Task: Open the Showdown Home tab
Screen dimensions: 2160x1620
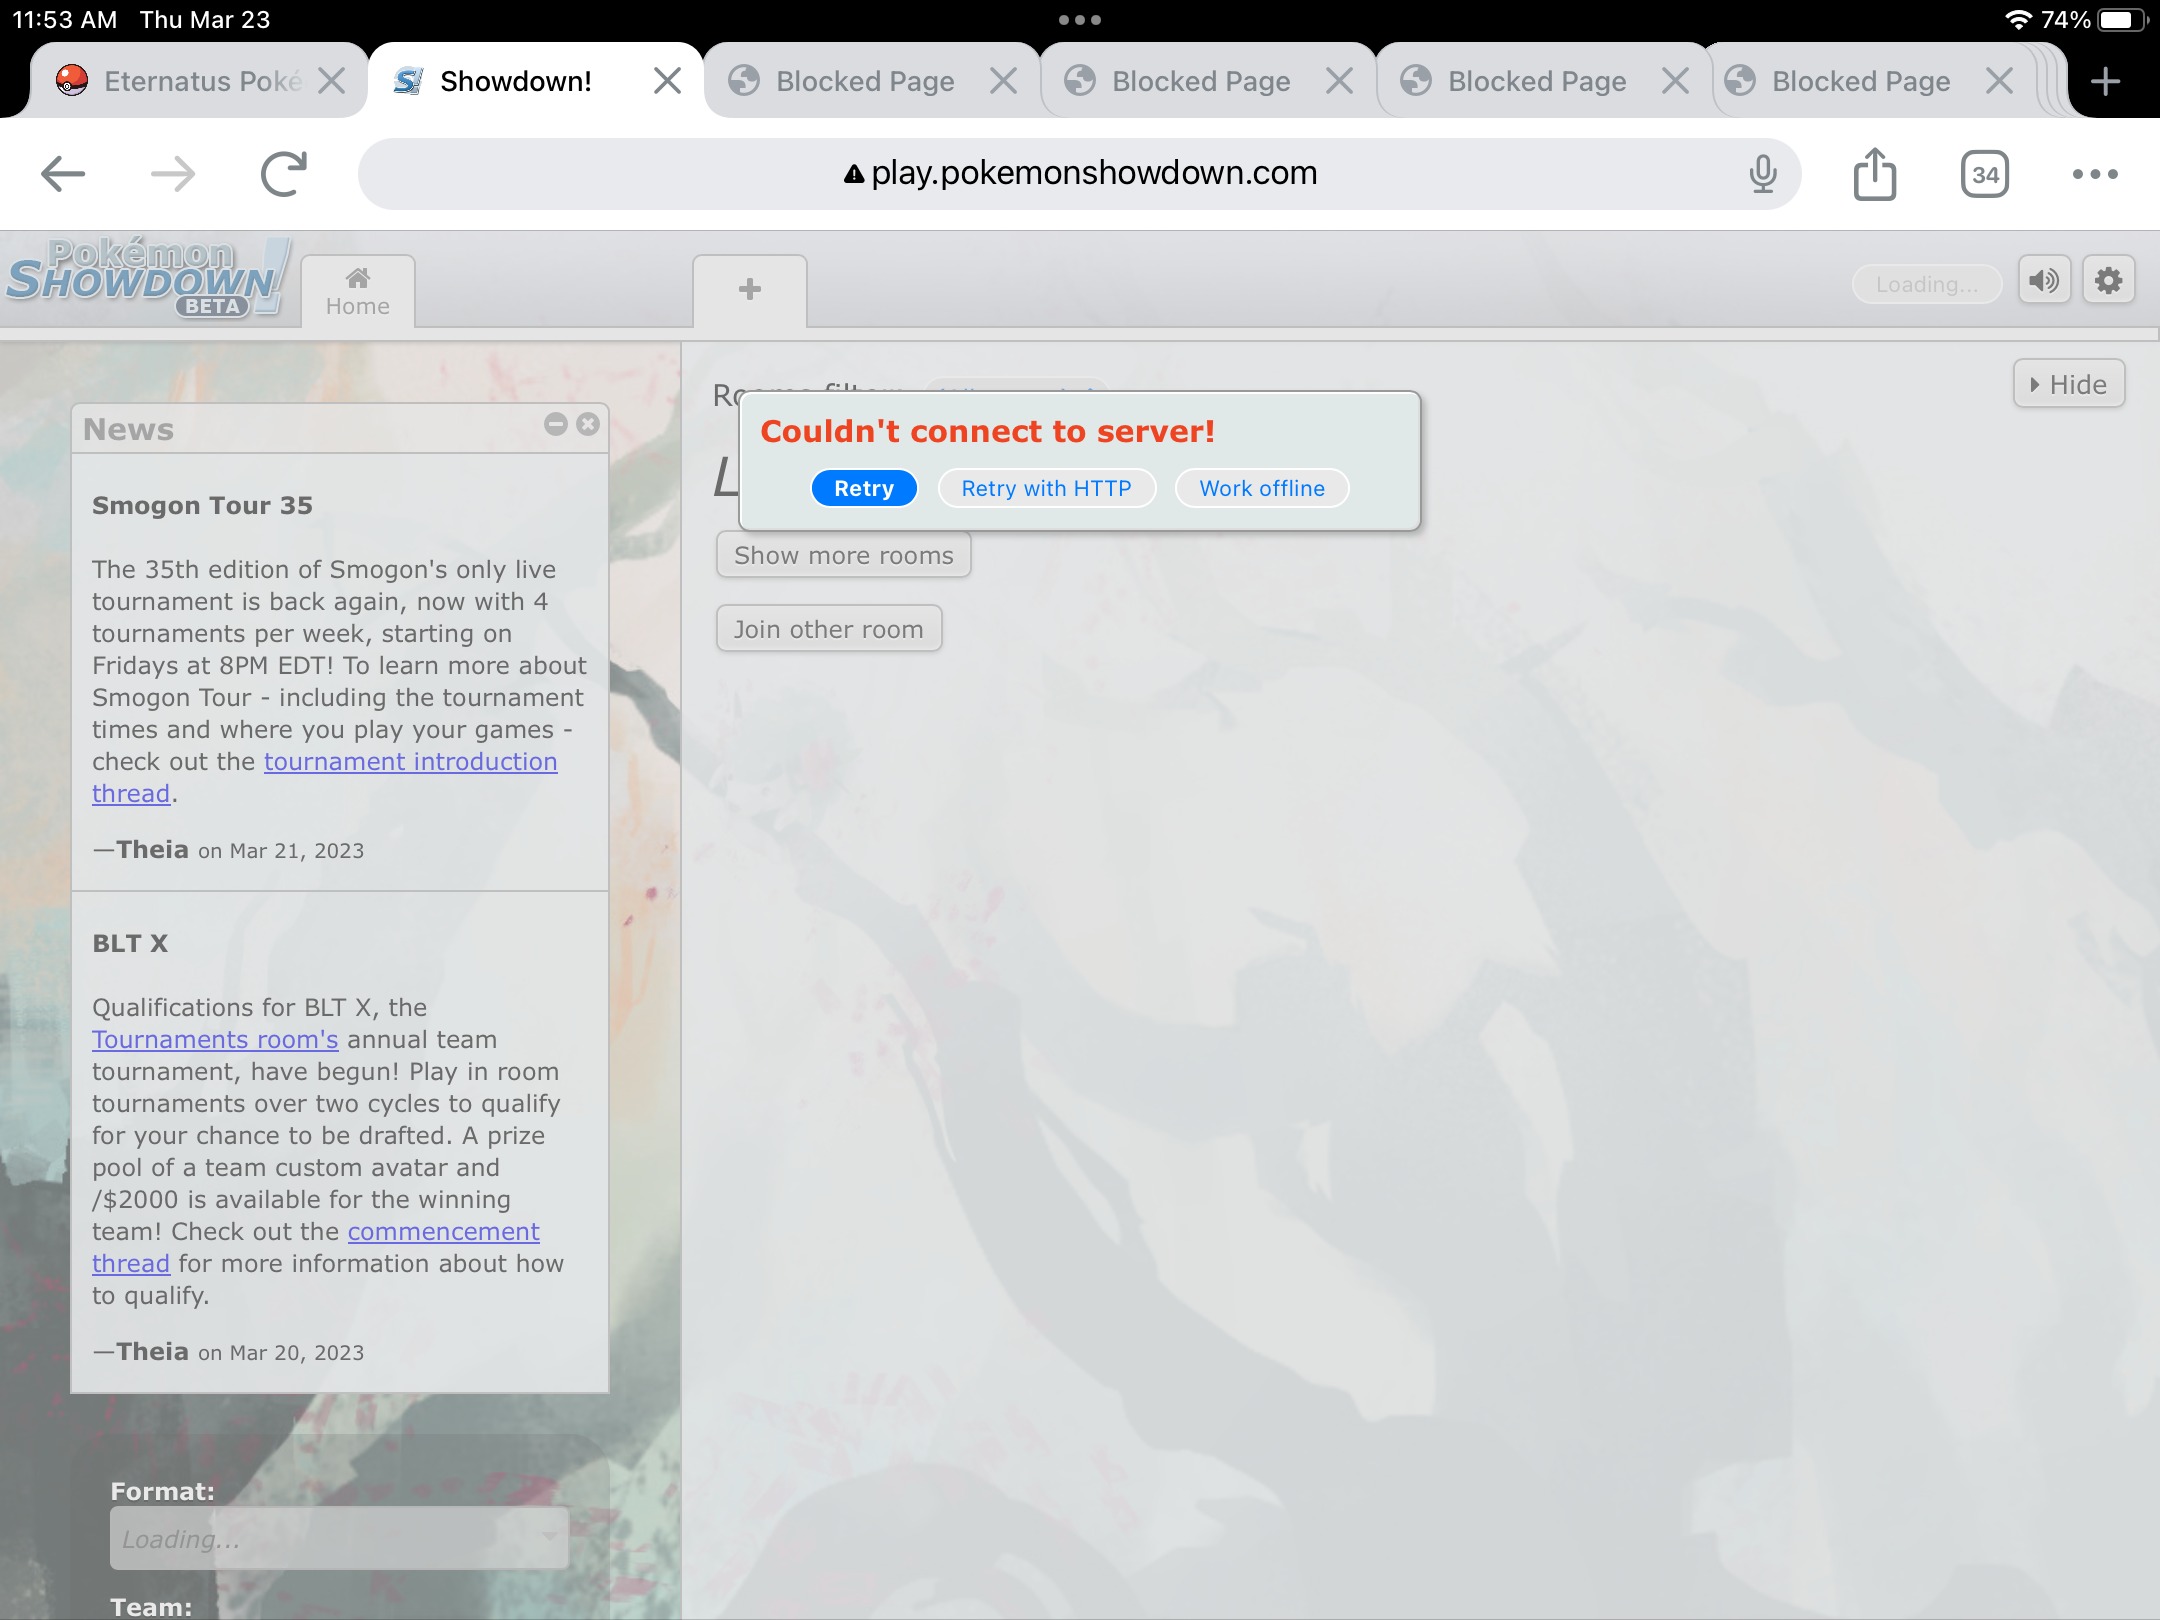Action: 358,291
